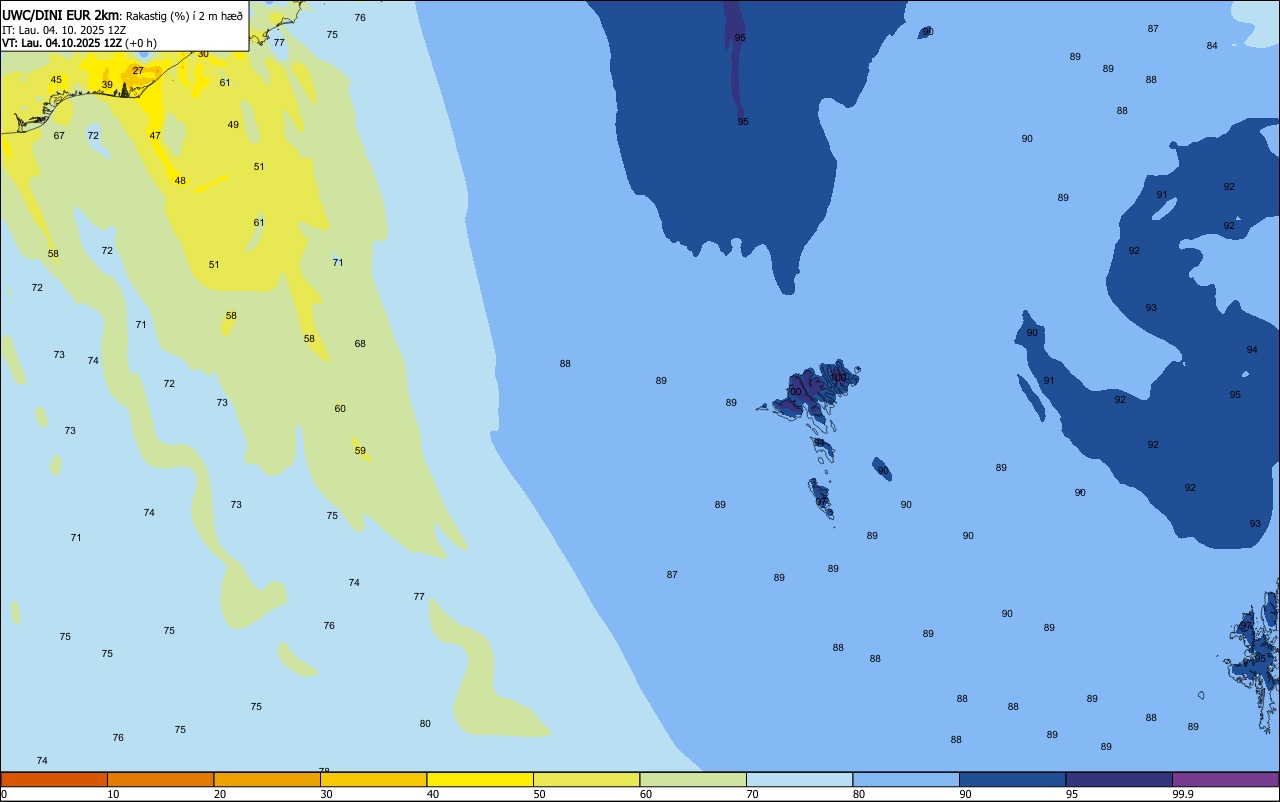Image resolution: width=1280 pixels, height=802 pixels.
Task: Click the title text "UWC/DINI EUR 2km"
Action: click(x=60, y=15)
